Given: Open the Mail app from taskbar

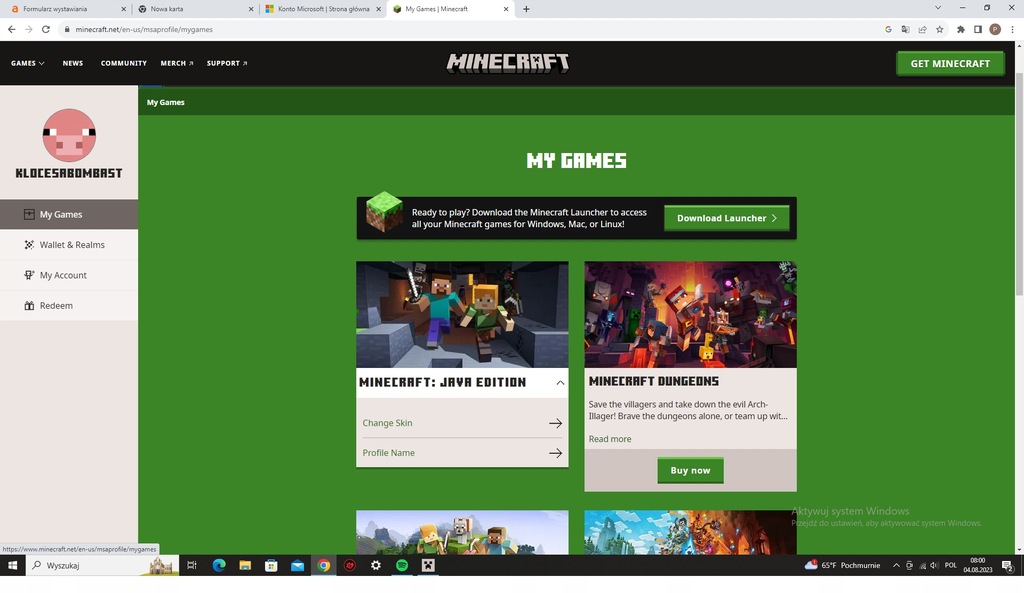Looking at the screenshot, I should coord(297,566).
